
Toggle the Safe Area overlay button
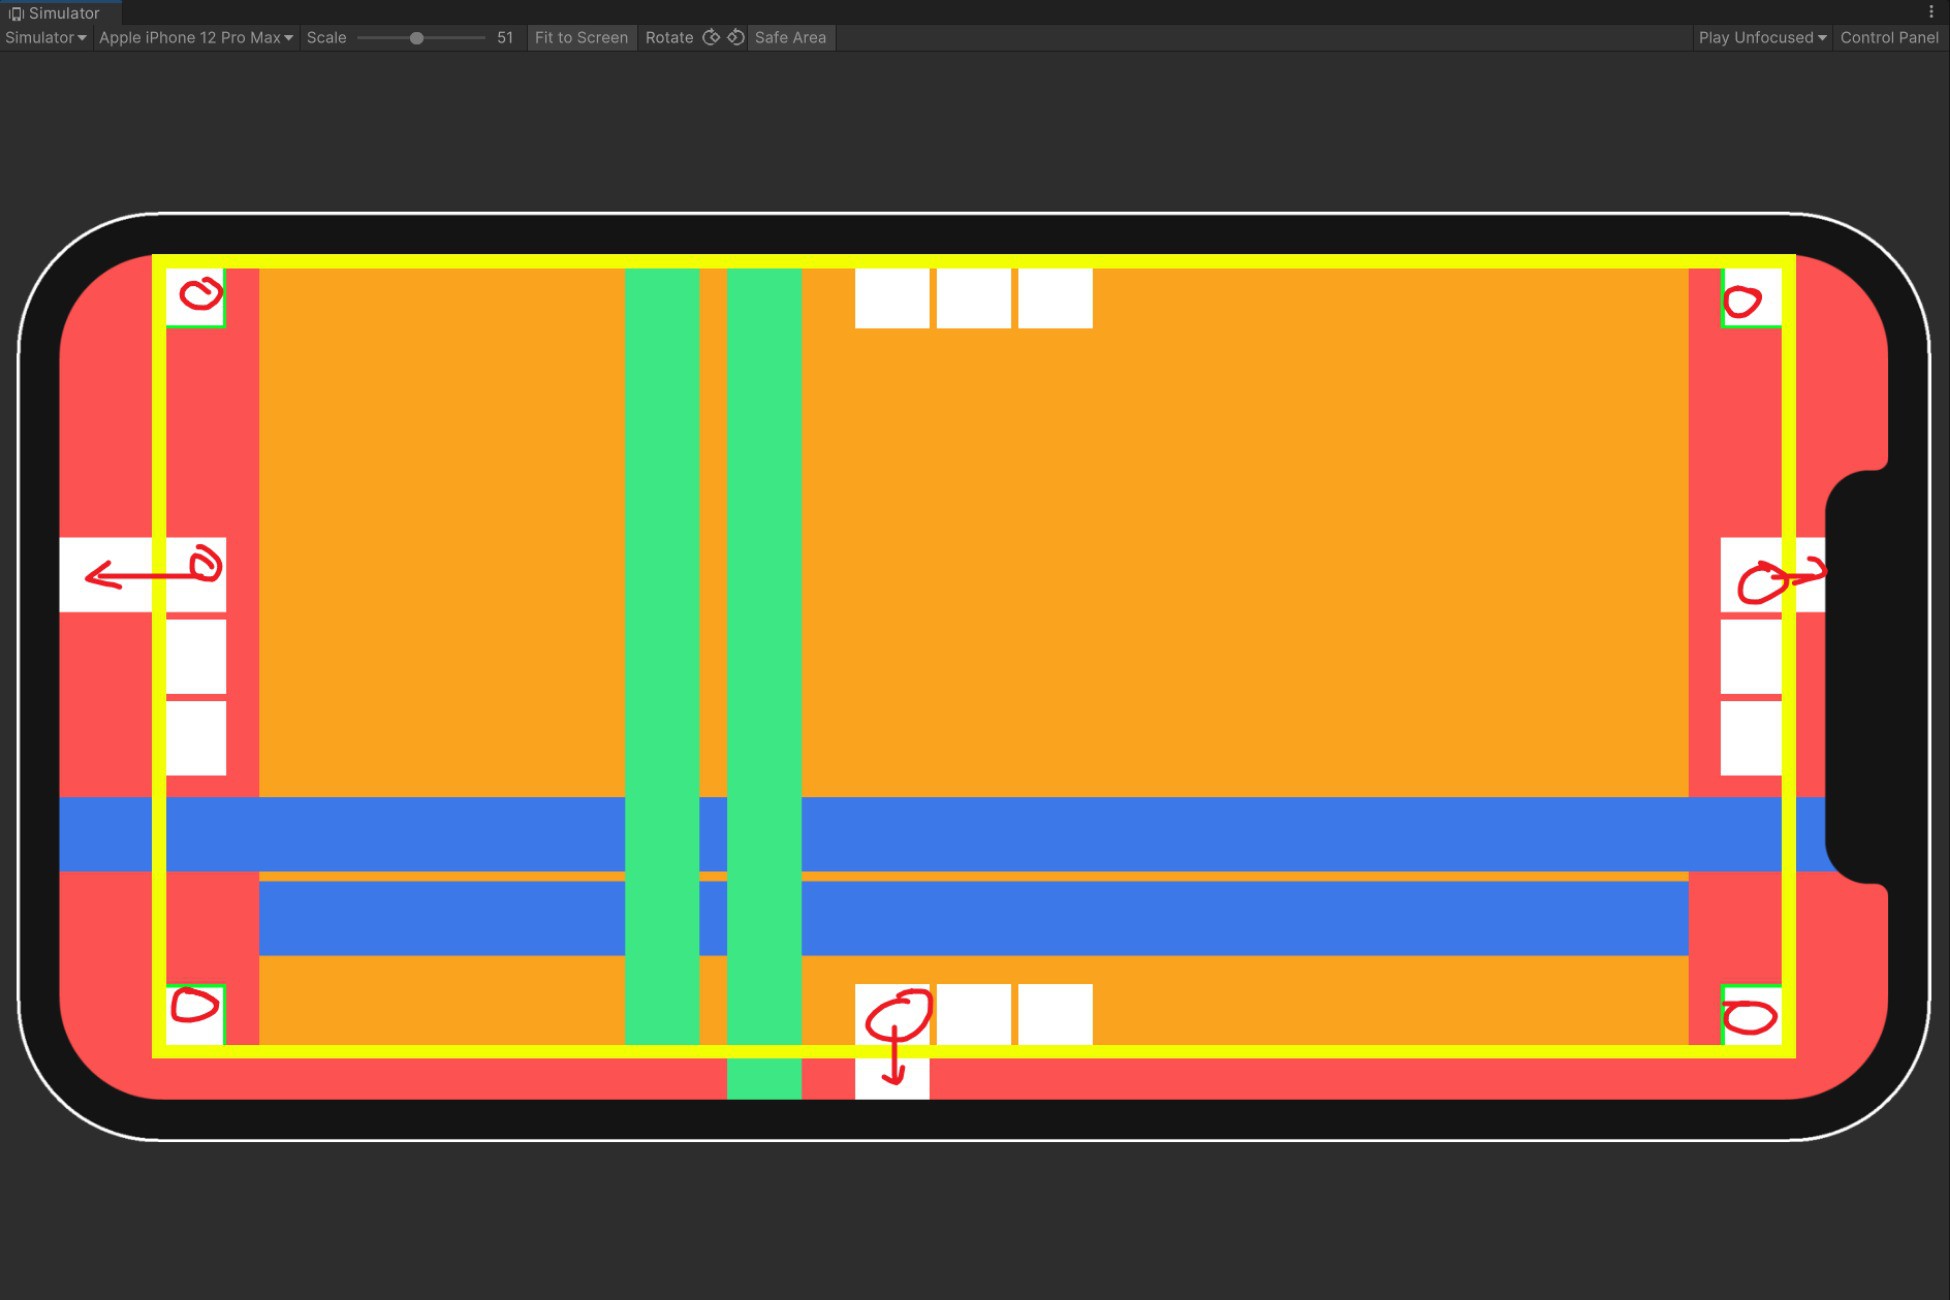click(x=790, y=37)
